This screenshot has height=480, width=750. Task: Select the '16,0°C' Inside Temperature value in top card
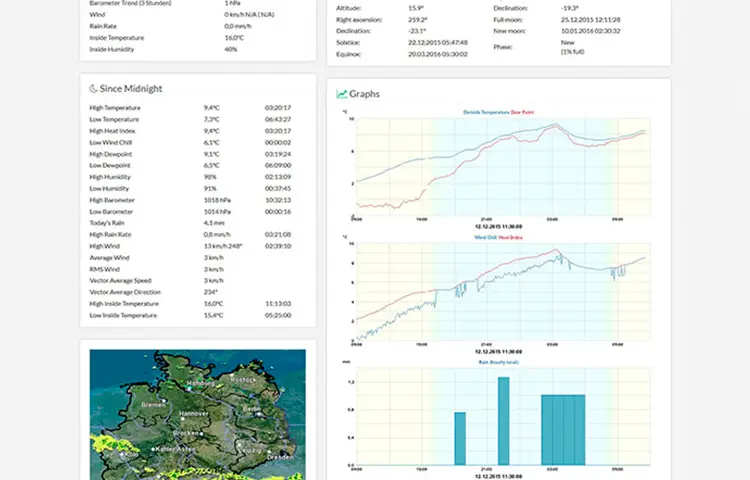(234, 38)
